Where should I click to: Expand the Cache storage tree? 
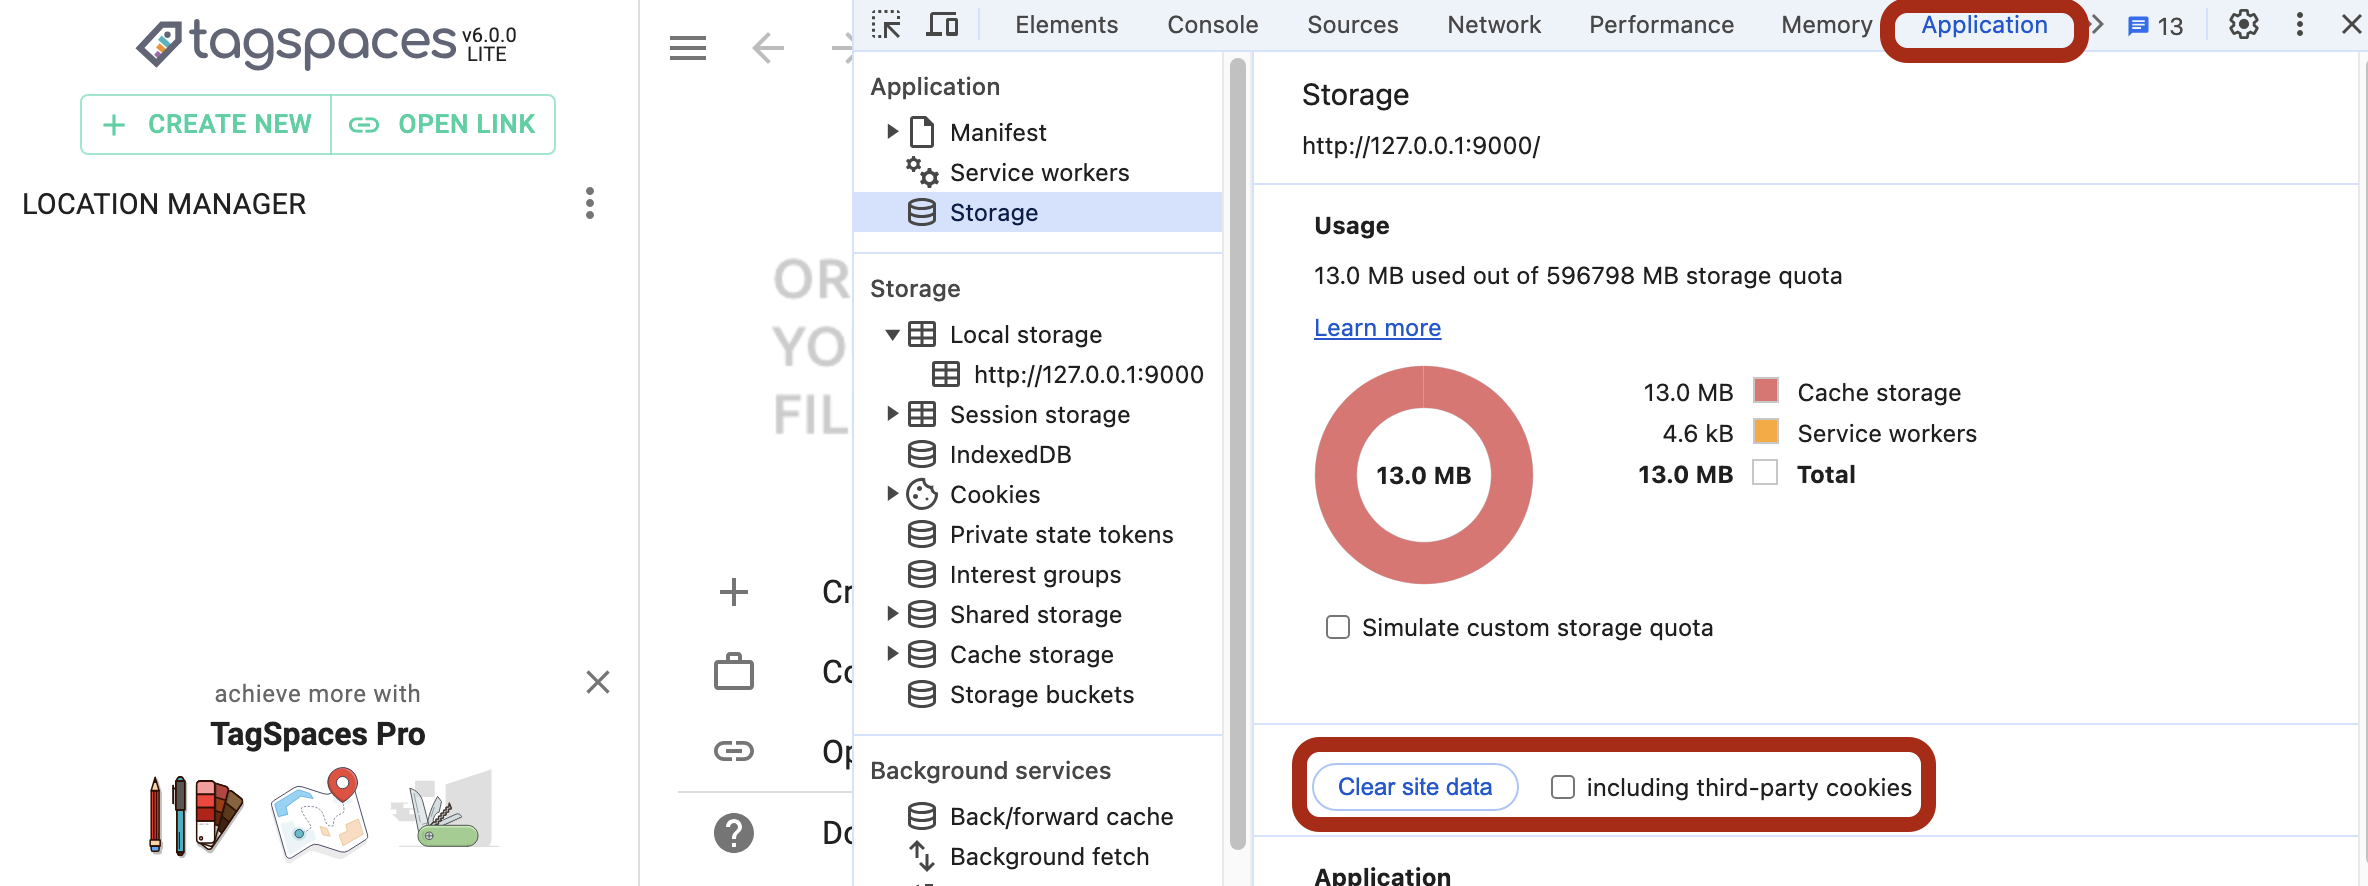892,654
